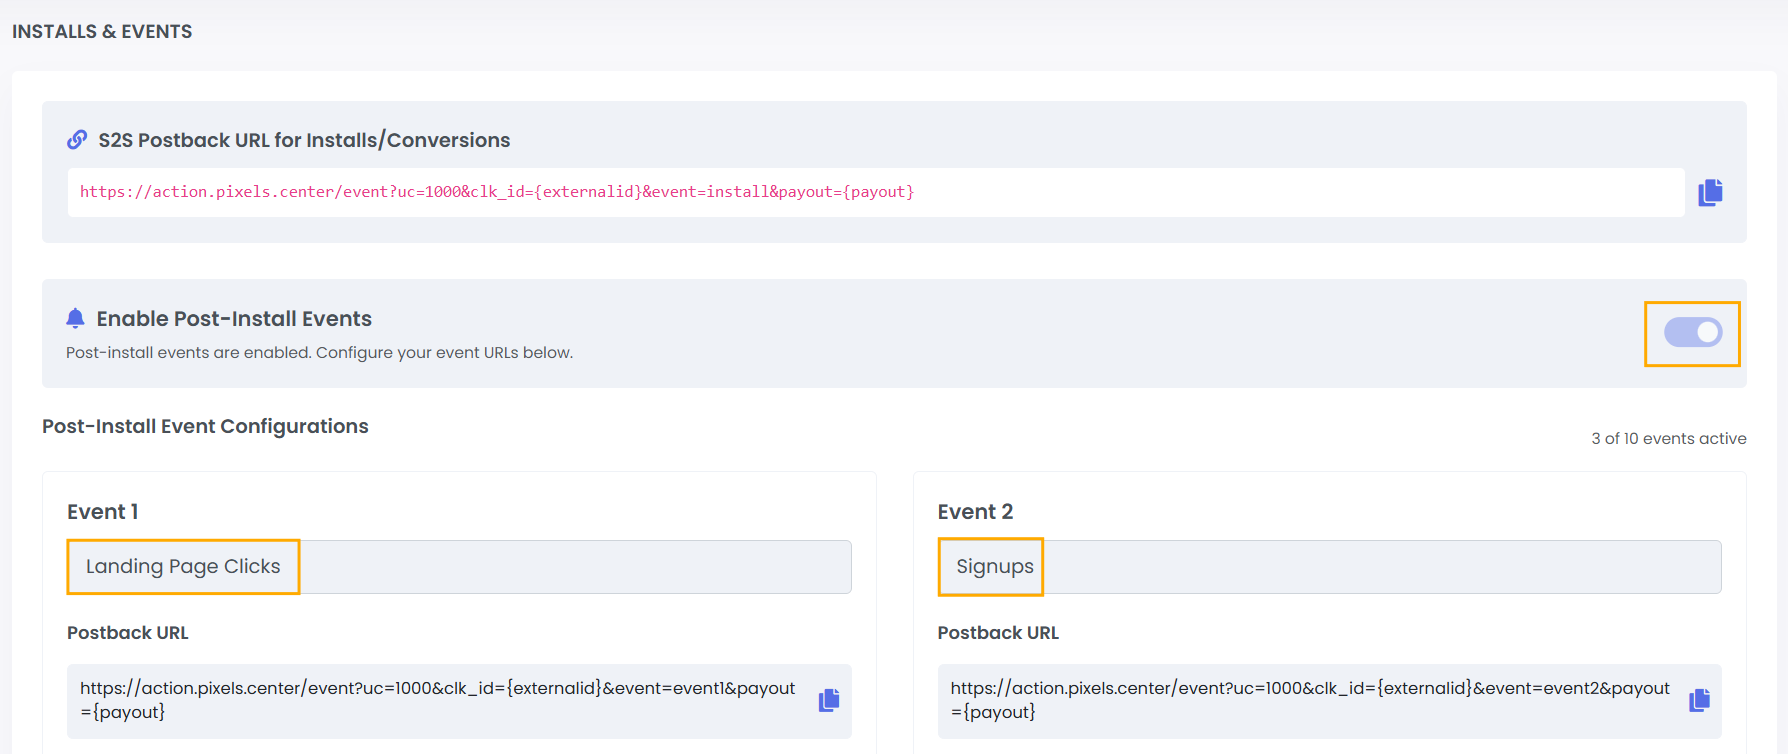Click the Event 1 card title
Viewport: 1788px width, 754px height.
(102, 512)
